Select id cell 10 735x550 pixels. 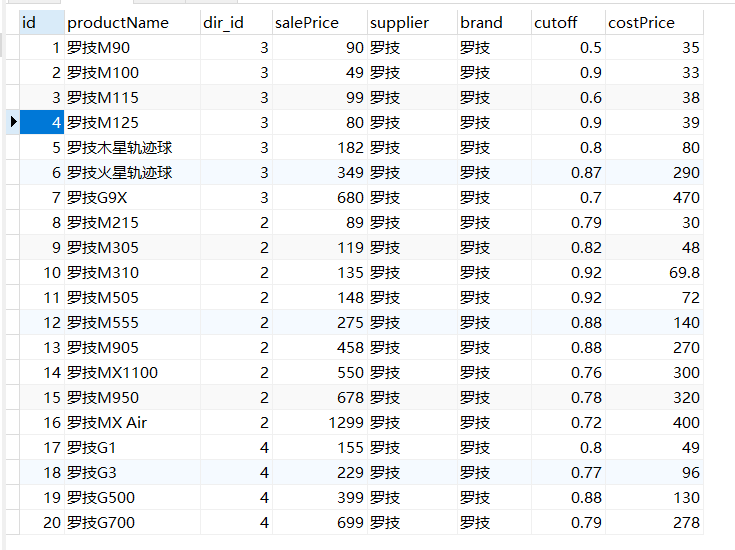coord(42,272)
